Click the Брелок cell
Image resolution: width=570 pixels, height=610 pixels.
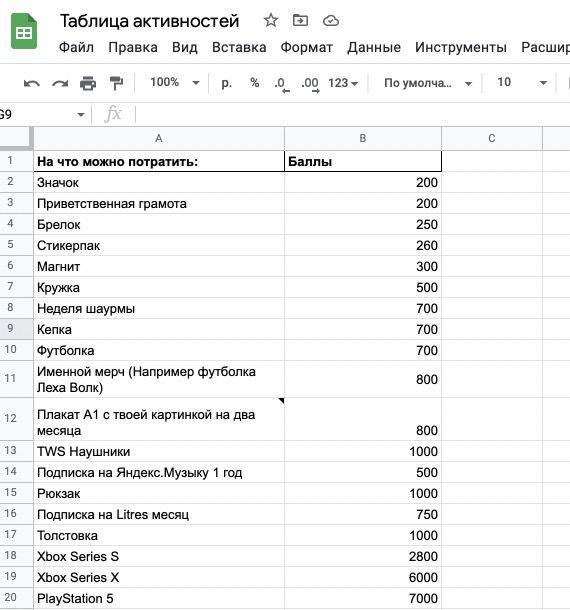coord(159,224)
